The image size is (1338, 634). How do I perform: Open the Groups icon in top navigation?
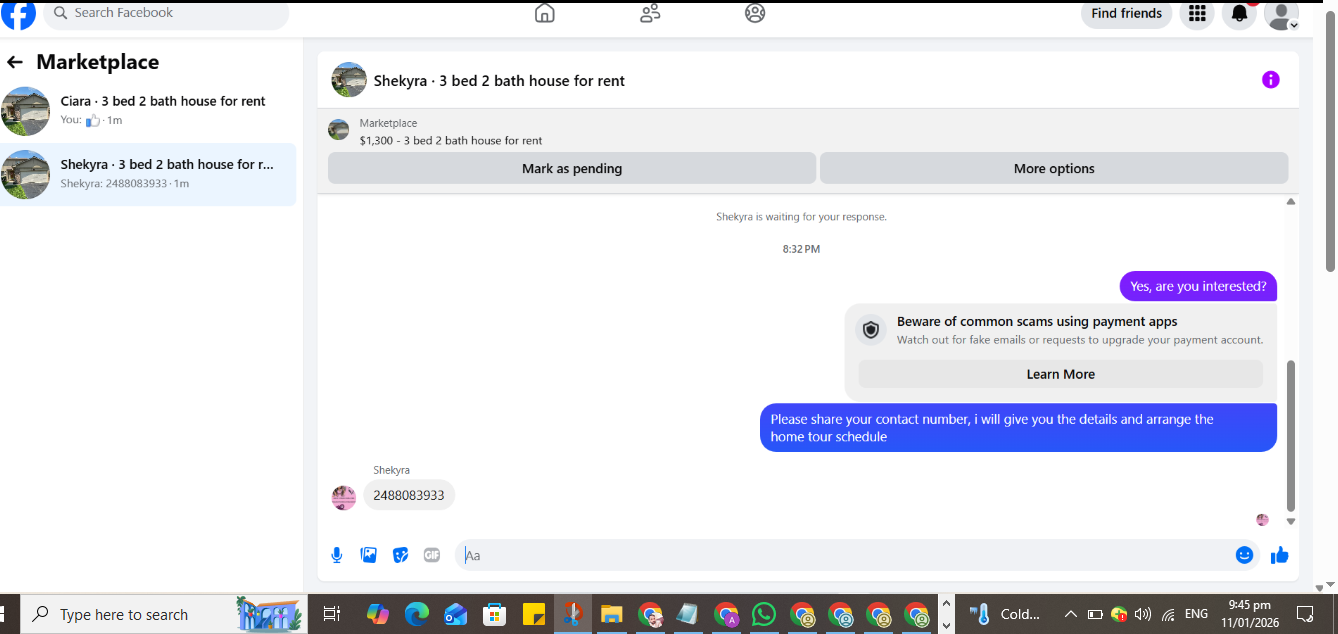(x=755, y=13)
